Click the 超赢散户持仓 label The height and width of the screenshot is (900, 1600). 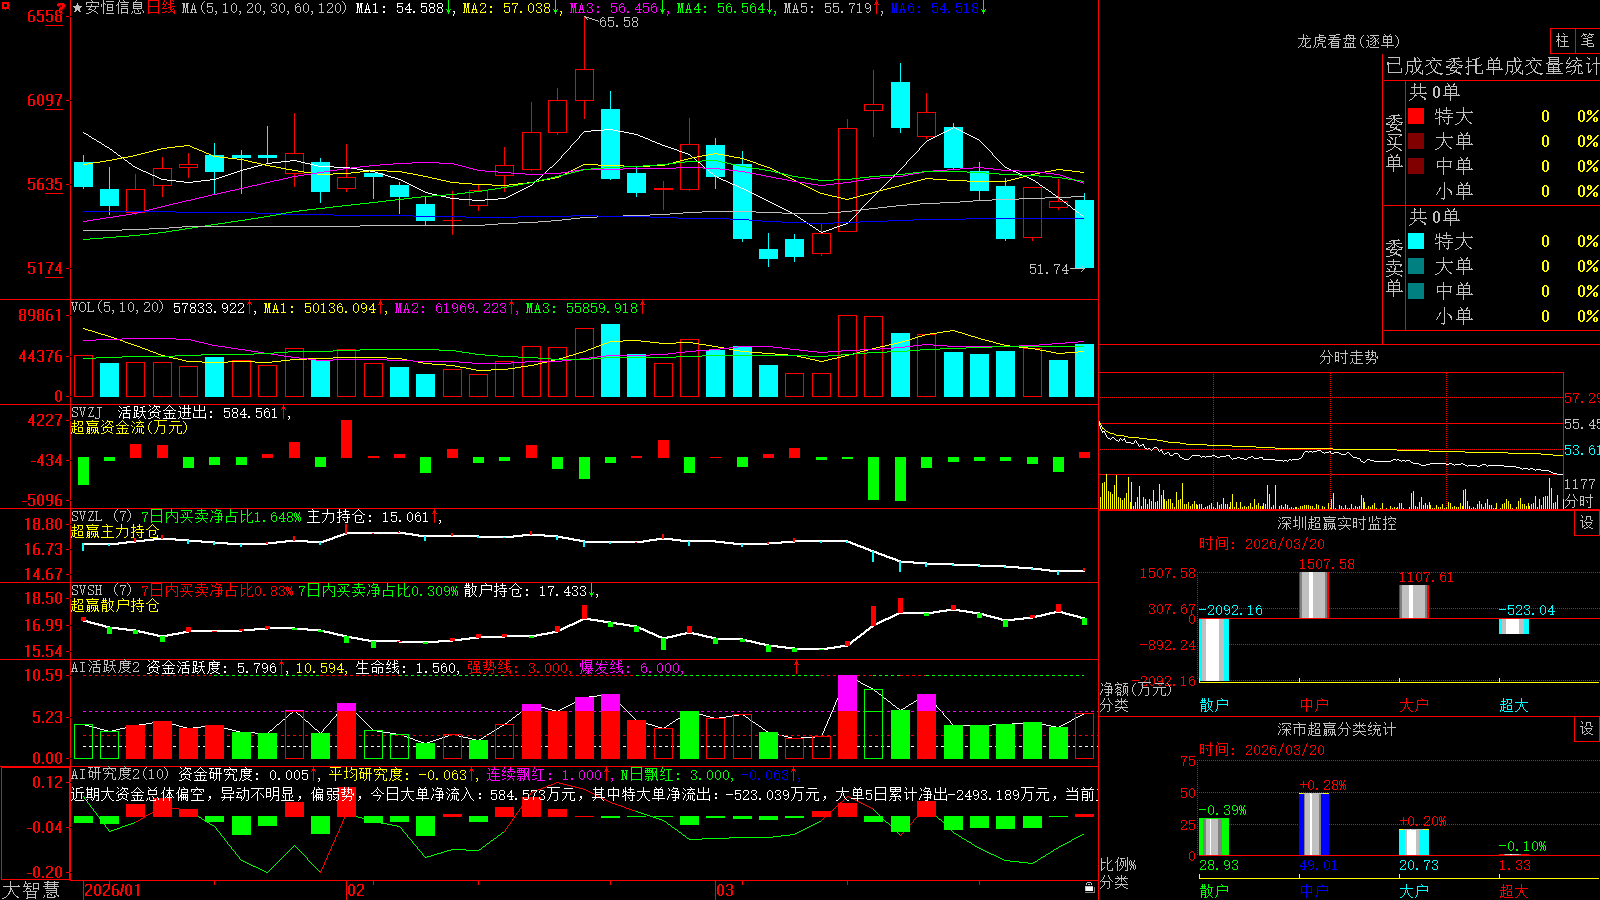click(x=115, y=605)
